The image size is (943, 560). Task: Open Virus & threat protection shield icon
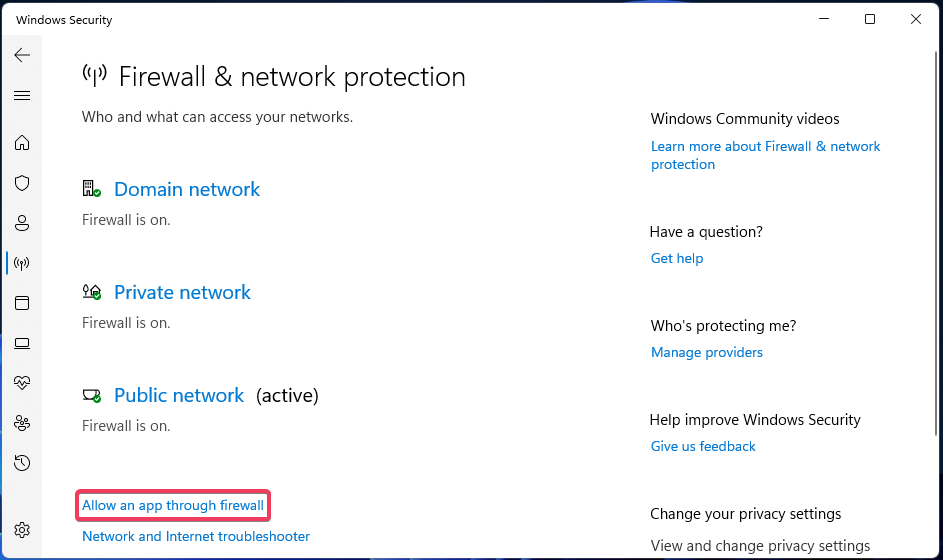click(x=22, y=183)
